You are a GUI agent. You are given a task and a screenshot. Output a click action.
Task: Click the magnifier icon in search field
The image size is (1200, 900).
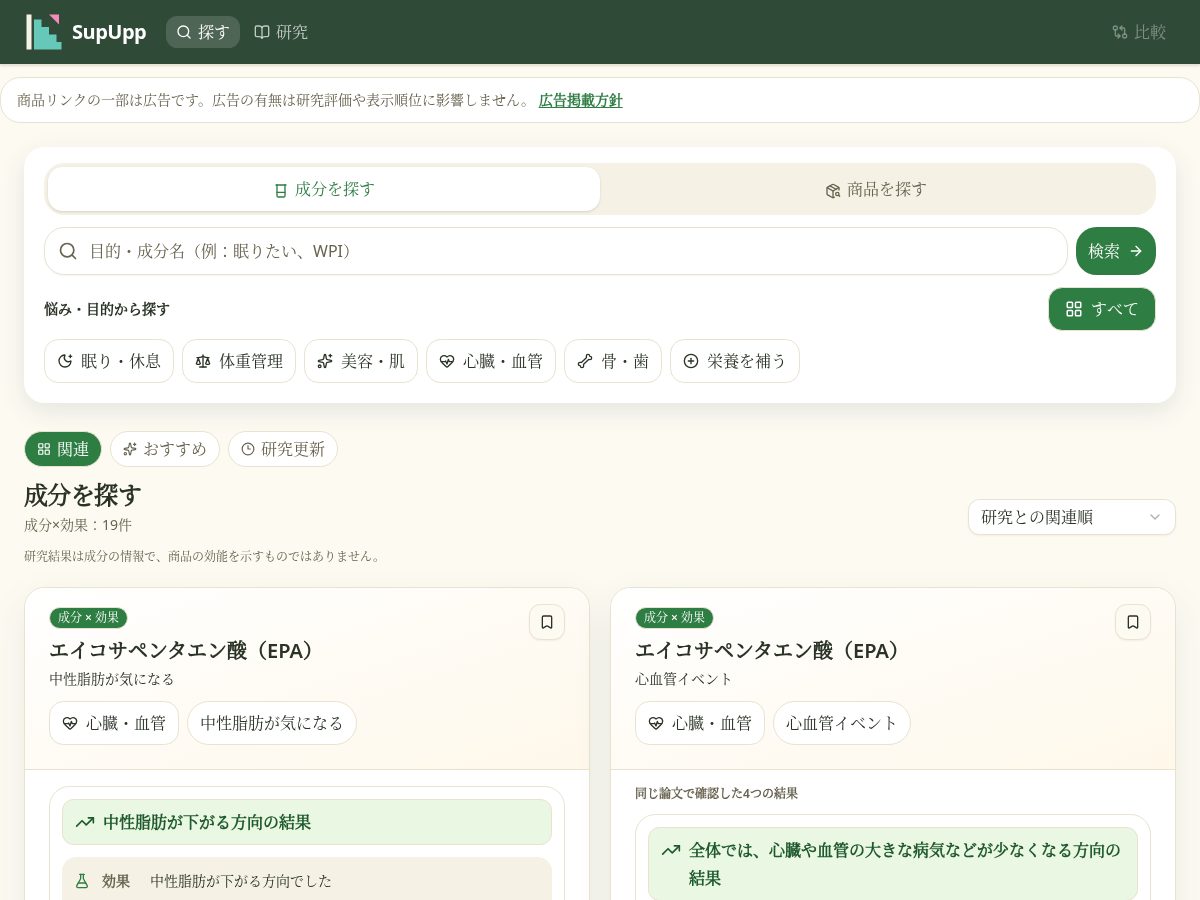click(68, 251)
